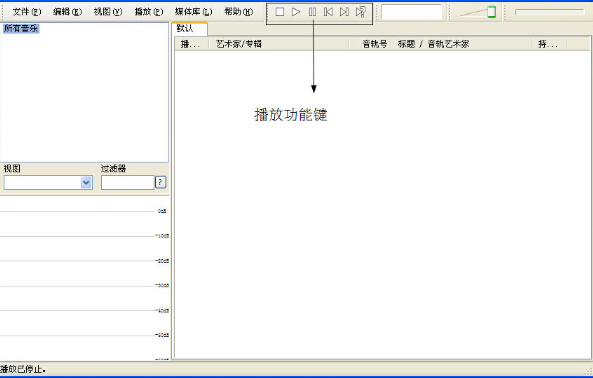The width and height of the screenshot is (593, 378).
Task: Click the Stop playback button
Action: click(279, 12)
